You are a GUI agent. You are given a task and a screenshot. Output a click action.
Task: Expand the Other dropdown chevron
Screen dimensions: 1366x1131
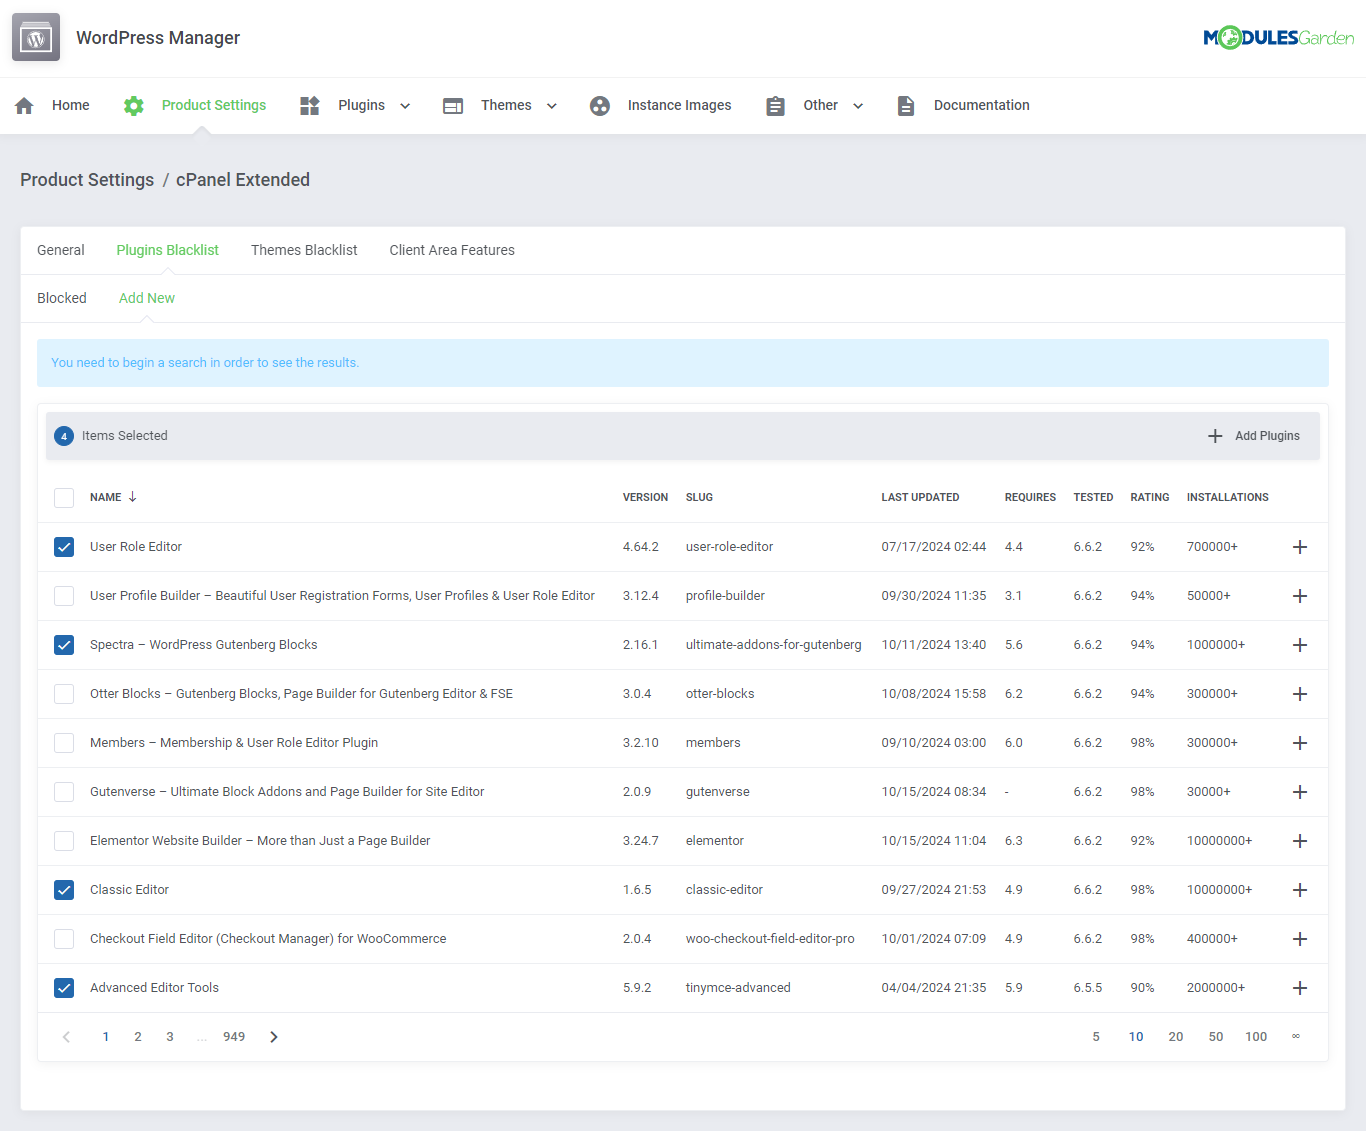pyautogui.click(x=858, y=105)
